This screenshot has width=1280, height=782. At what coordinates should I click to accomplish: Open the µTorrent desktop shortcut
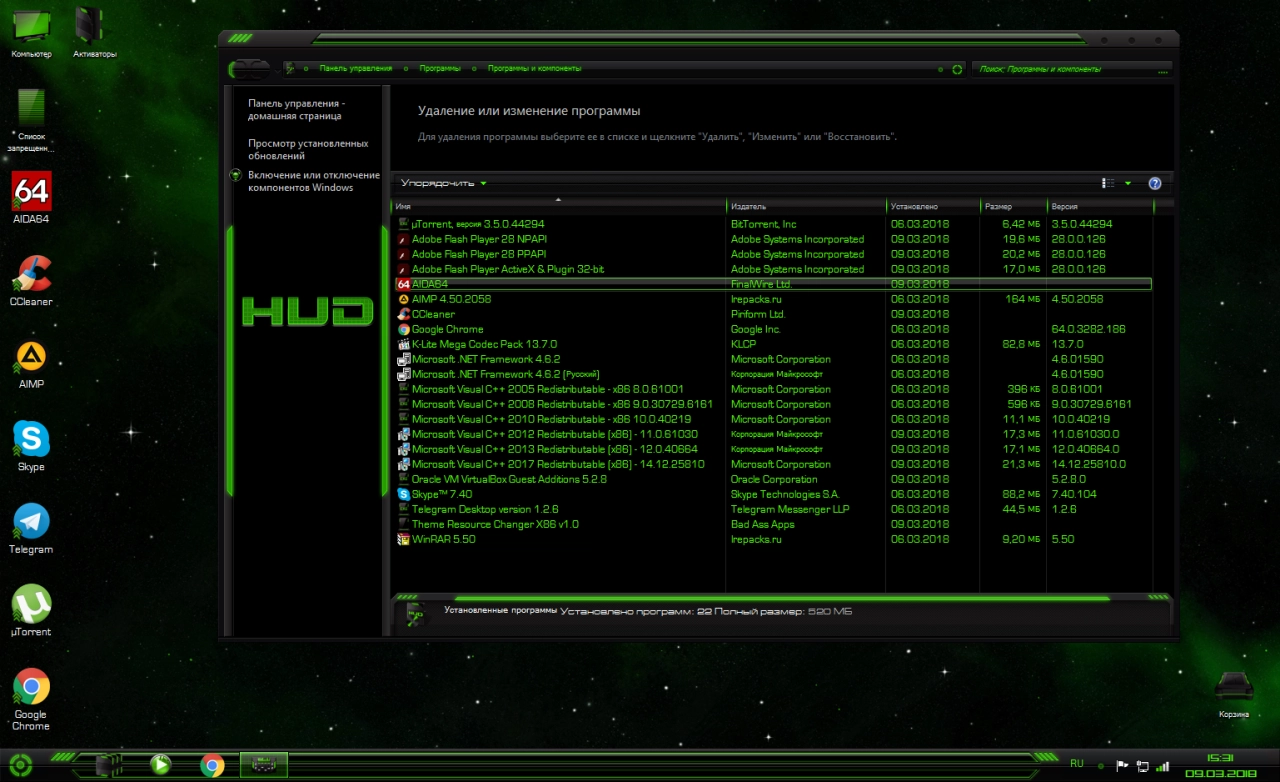click(x=31, y=611)
